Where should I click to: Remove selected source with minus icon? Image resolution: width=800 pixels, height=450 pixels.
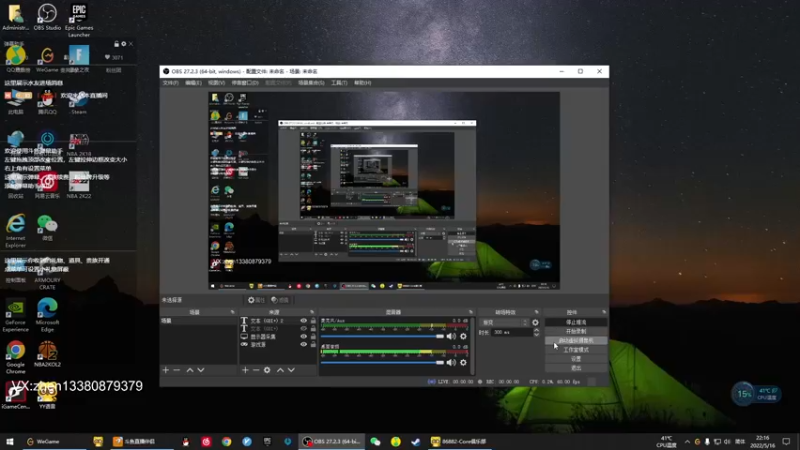[x=256, y=370]
